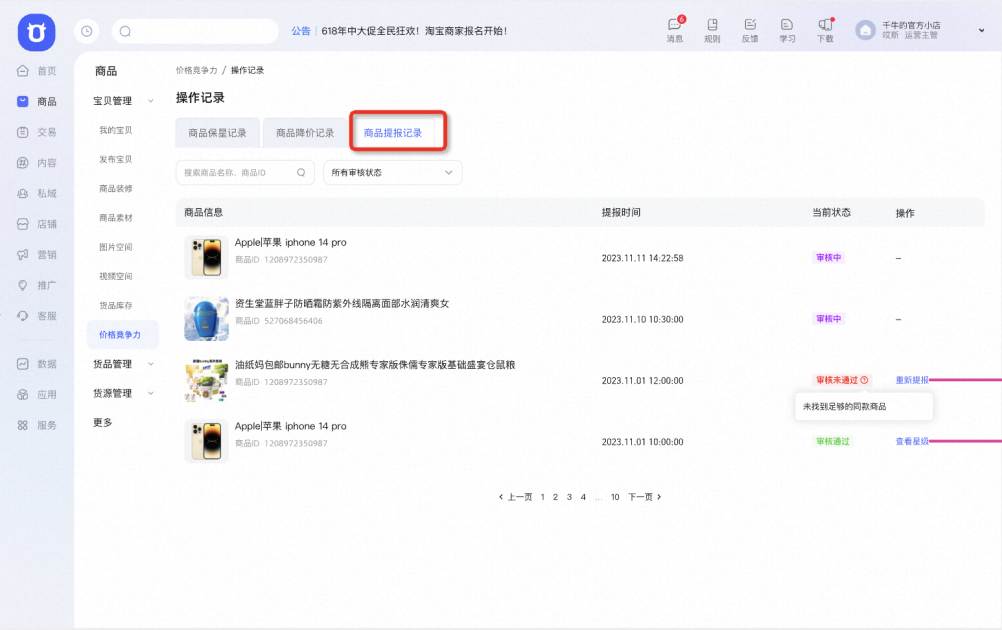This screenshot has height=630, width=1002.
Task: Expand the 货品管理 section
Action: (151, 364)
